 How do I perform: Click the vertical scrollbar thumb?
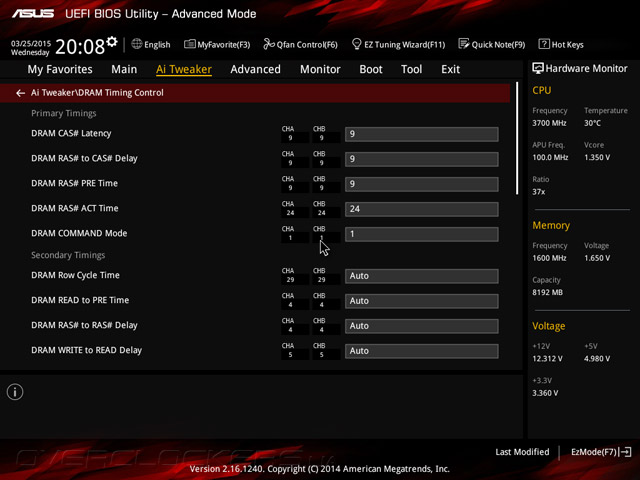click(517, 138)
